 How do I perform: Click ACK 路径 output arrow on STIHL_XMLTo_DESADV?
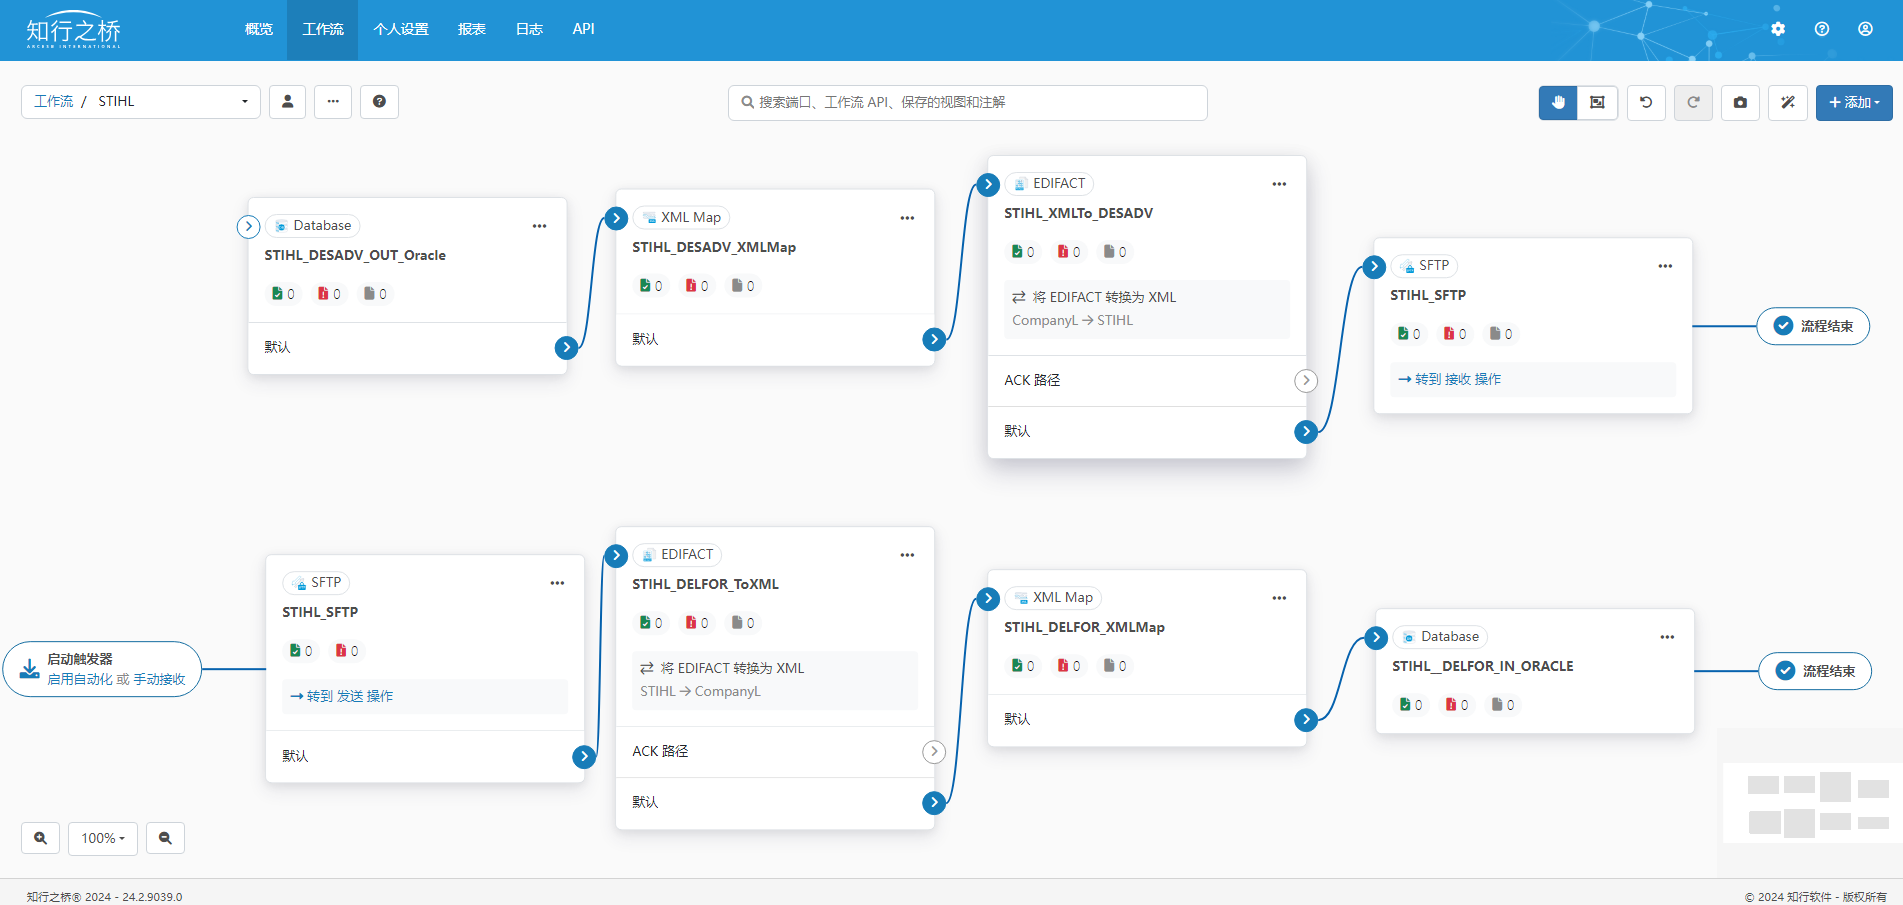click(x=1306, y=380)
